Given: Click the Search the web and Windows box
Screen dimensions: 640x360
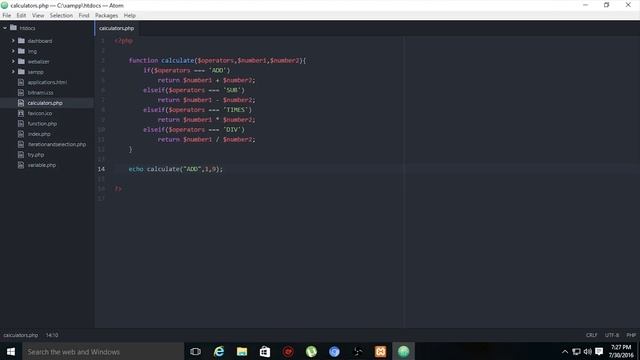Looking at the screenshot, I should pos(103,351).
